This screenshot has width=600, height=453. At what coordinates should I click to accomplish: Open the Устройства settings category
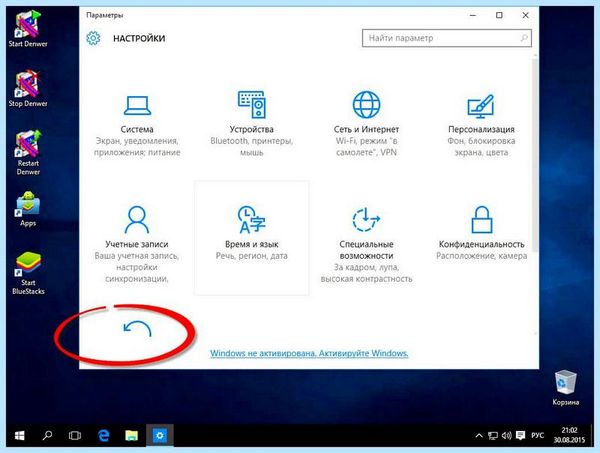(x=251, y=124)
